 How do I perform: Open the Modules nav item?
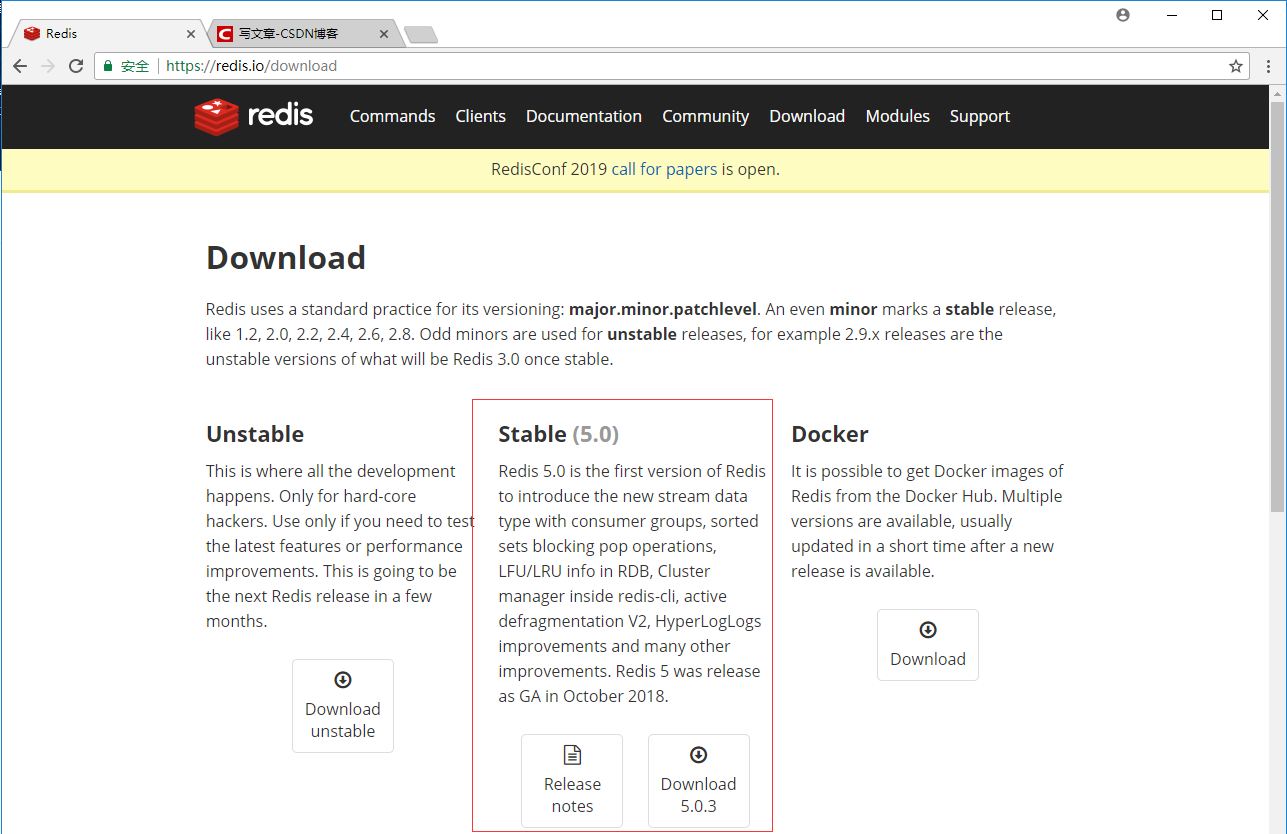click(898, 116)
